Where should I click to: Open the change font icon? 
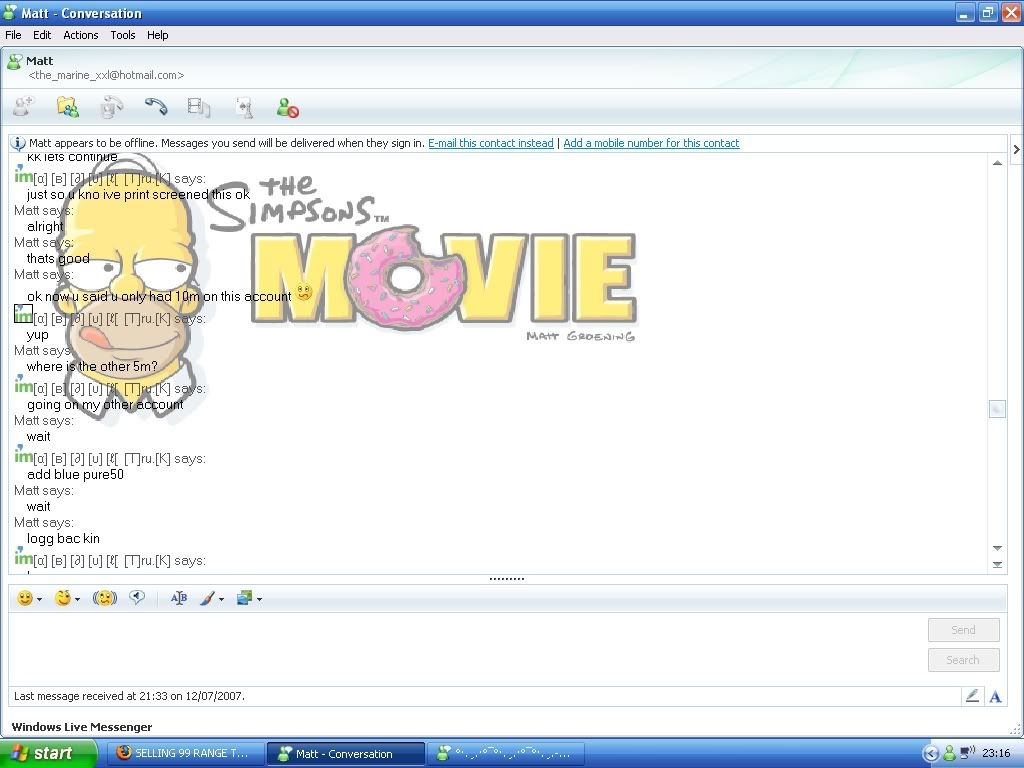point(179,598)
